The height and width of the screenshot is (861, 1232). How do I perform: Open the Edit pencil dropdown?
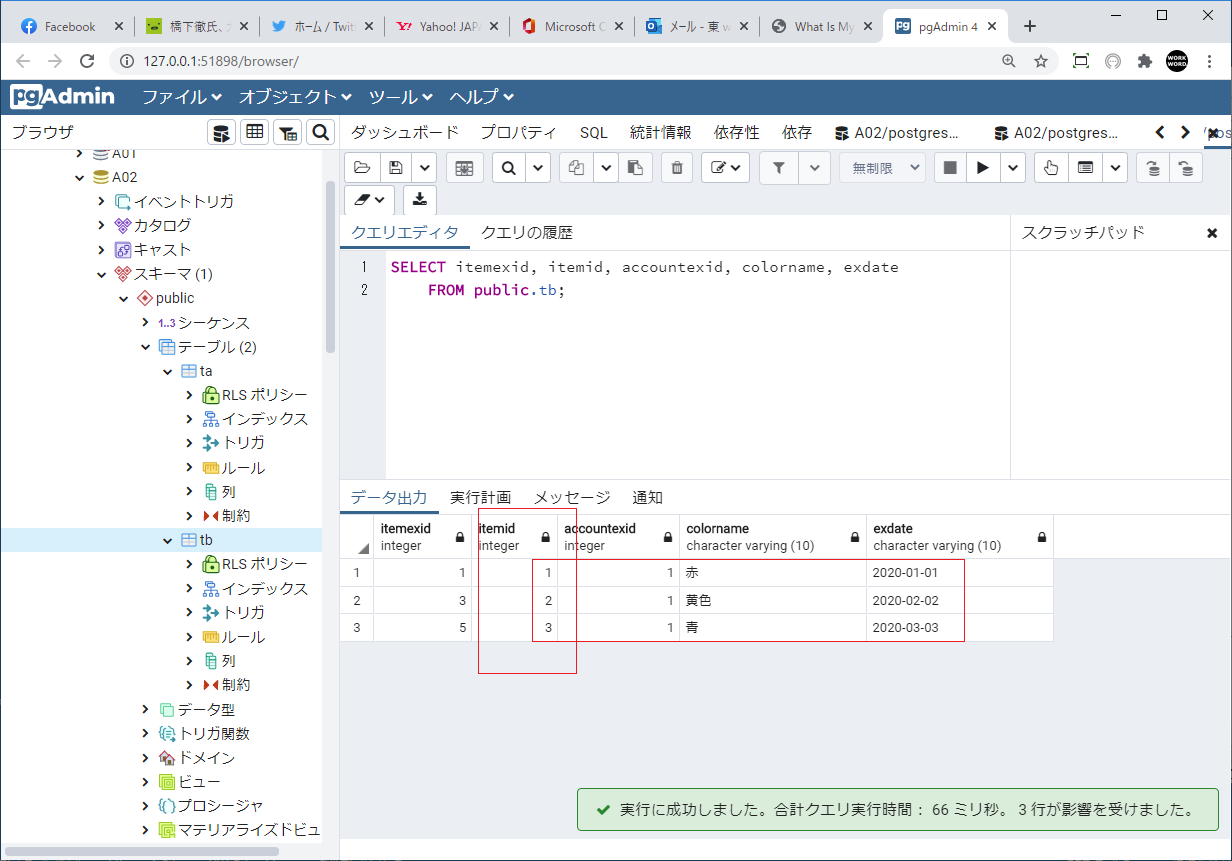pyautogui.click(x=726, y=168)
